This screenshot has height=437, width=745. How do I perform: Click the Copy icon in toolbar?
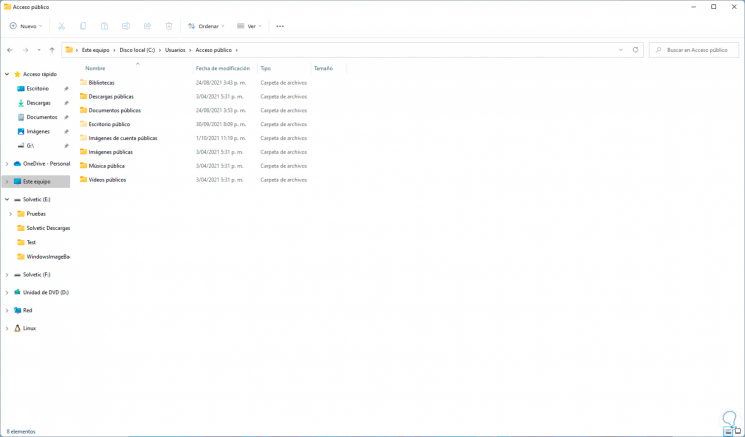point(83,26)
